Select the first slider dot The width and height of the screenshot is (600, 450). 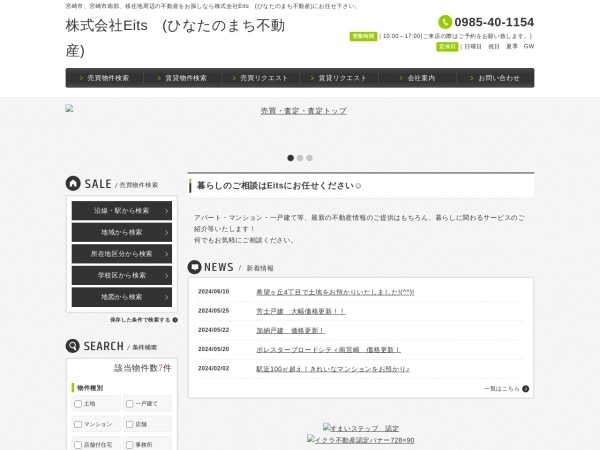pyautogui.click(x=290, y=158)
